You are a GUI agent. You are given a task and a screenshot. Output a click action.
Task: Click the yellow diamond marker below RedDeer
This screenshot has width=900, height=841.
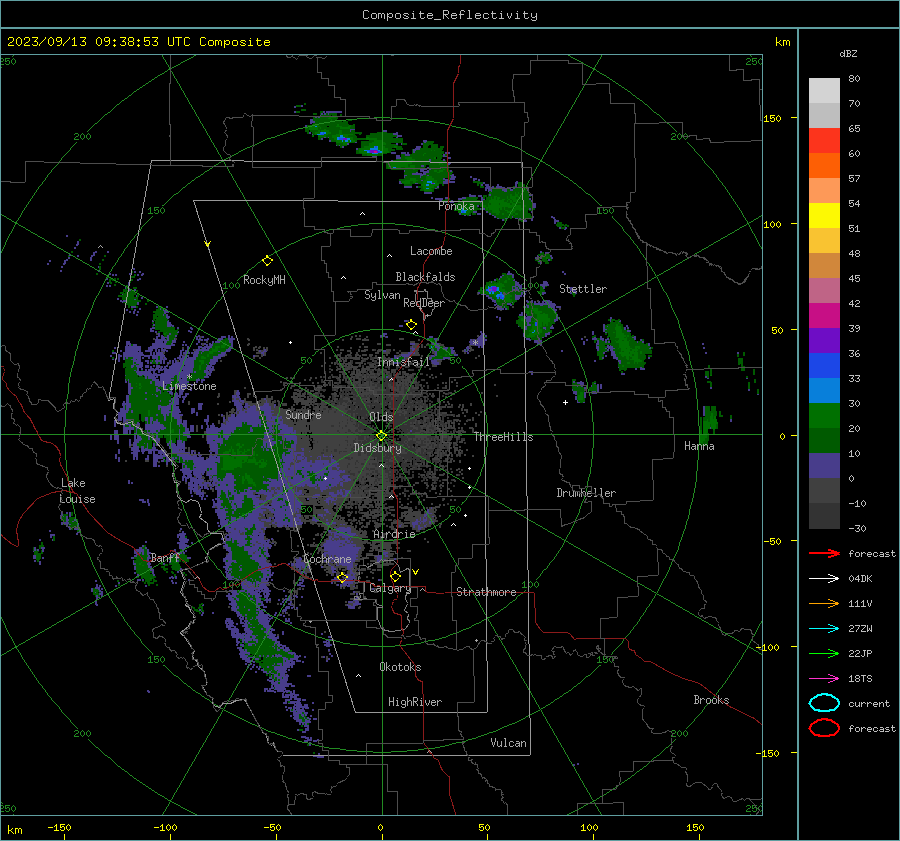[x=411, y=325]
